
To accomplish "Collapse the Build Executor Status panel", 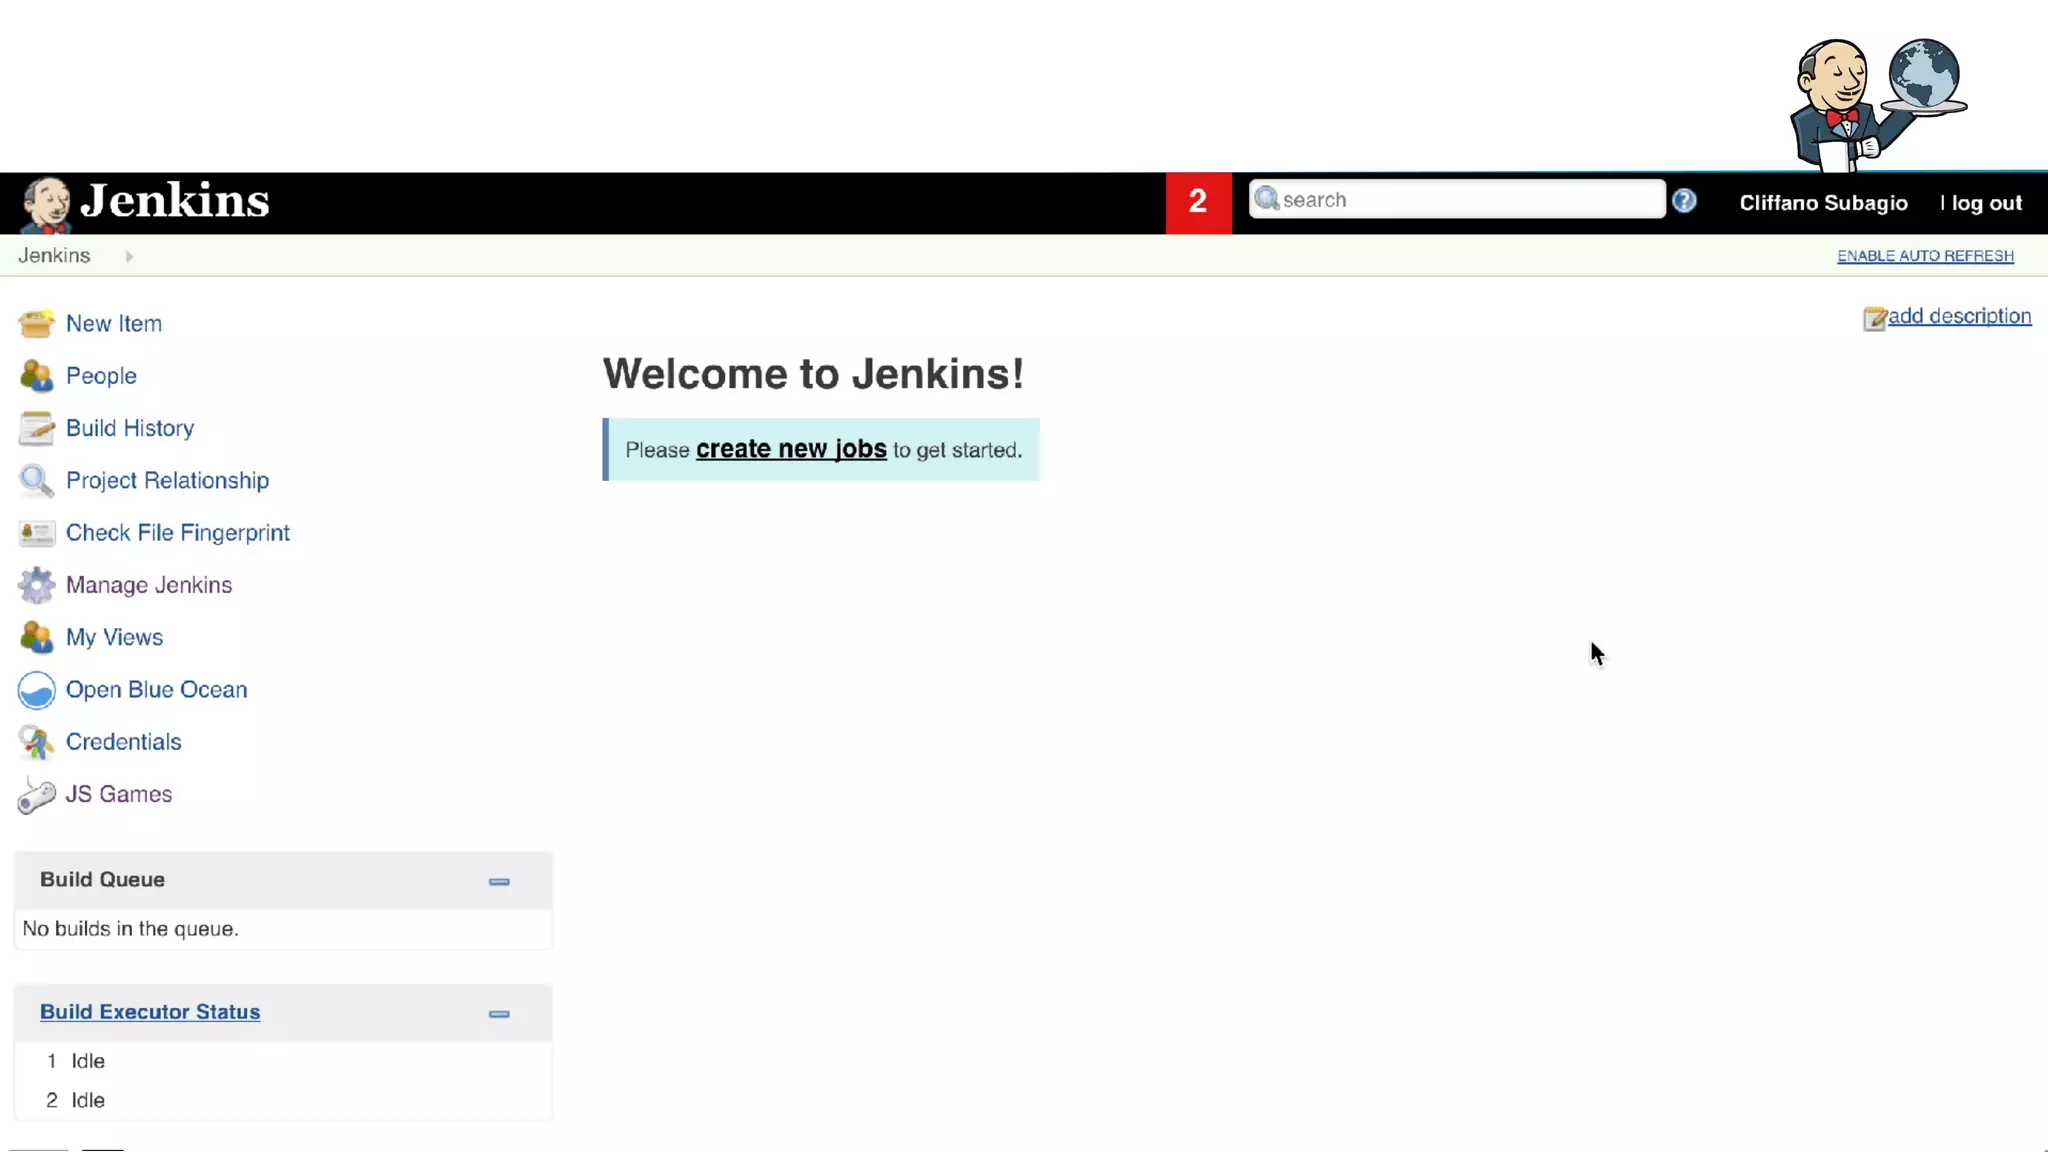I will (x=499, y=1013).
